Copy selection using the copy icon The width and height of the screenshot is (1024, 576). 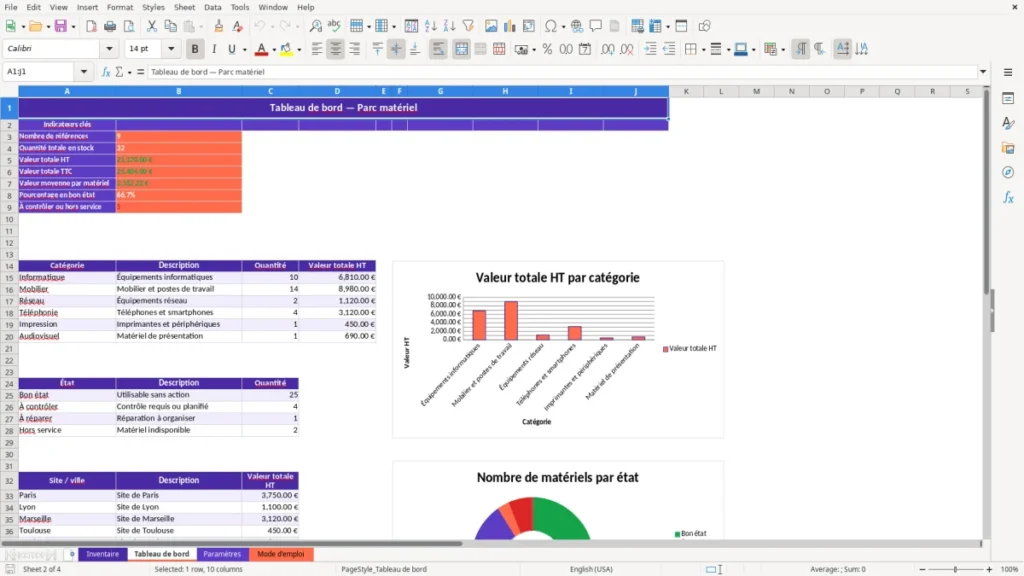point(170,26)
